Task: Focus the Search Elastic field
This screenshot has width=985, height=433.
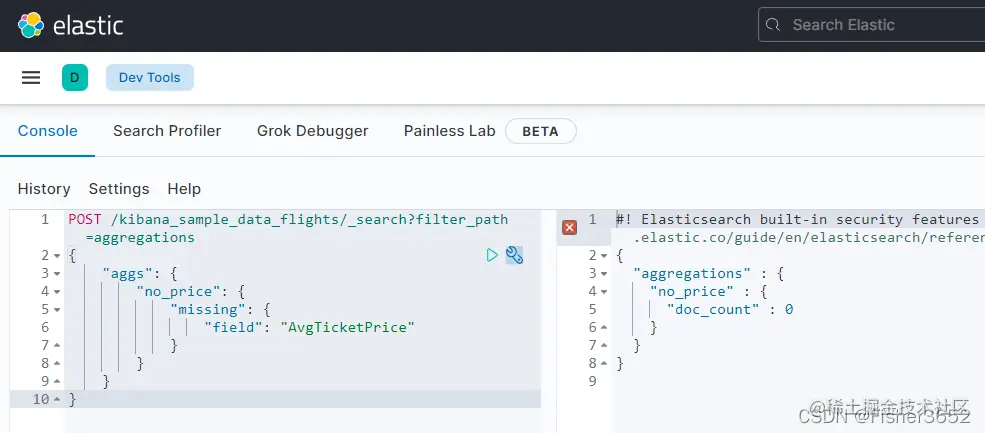Action: tap(872, 25)
